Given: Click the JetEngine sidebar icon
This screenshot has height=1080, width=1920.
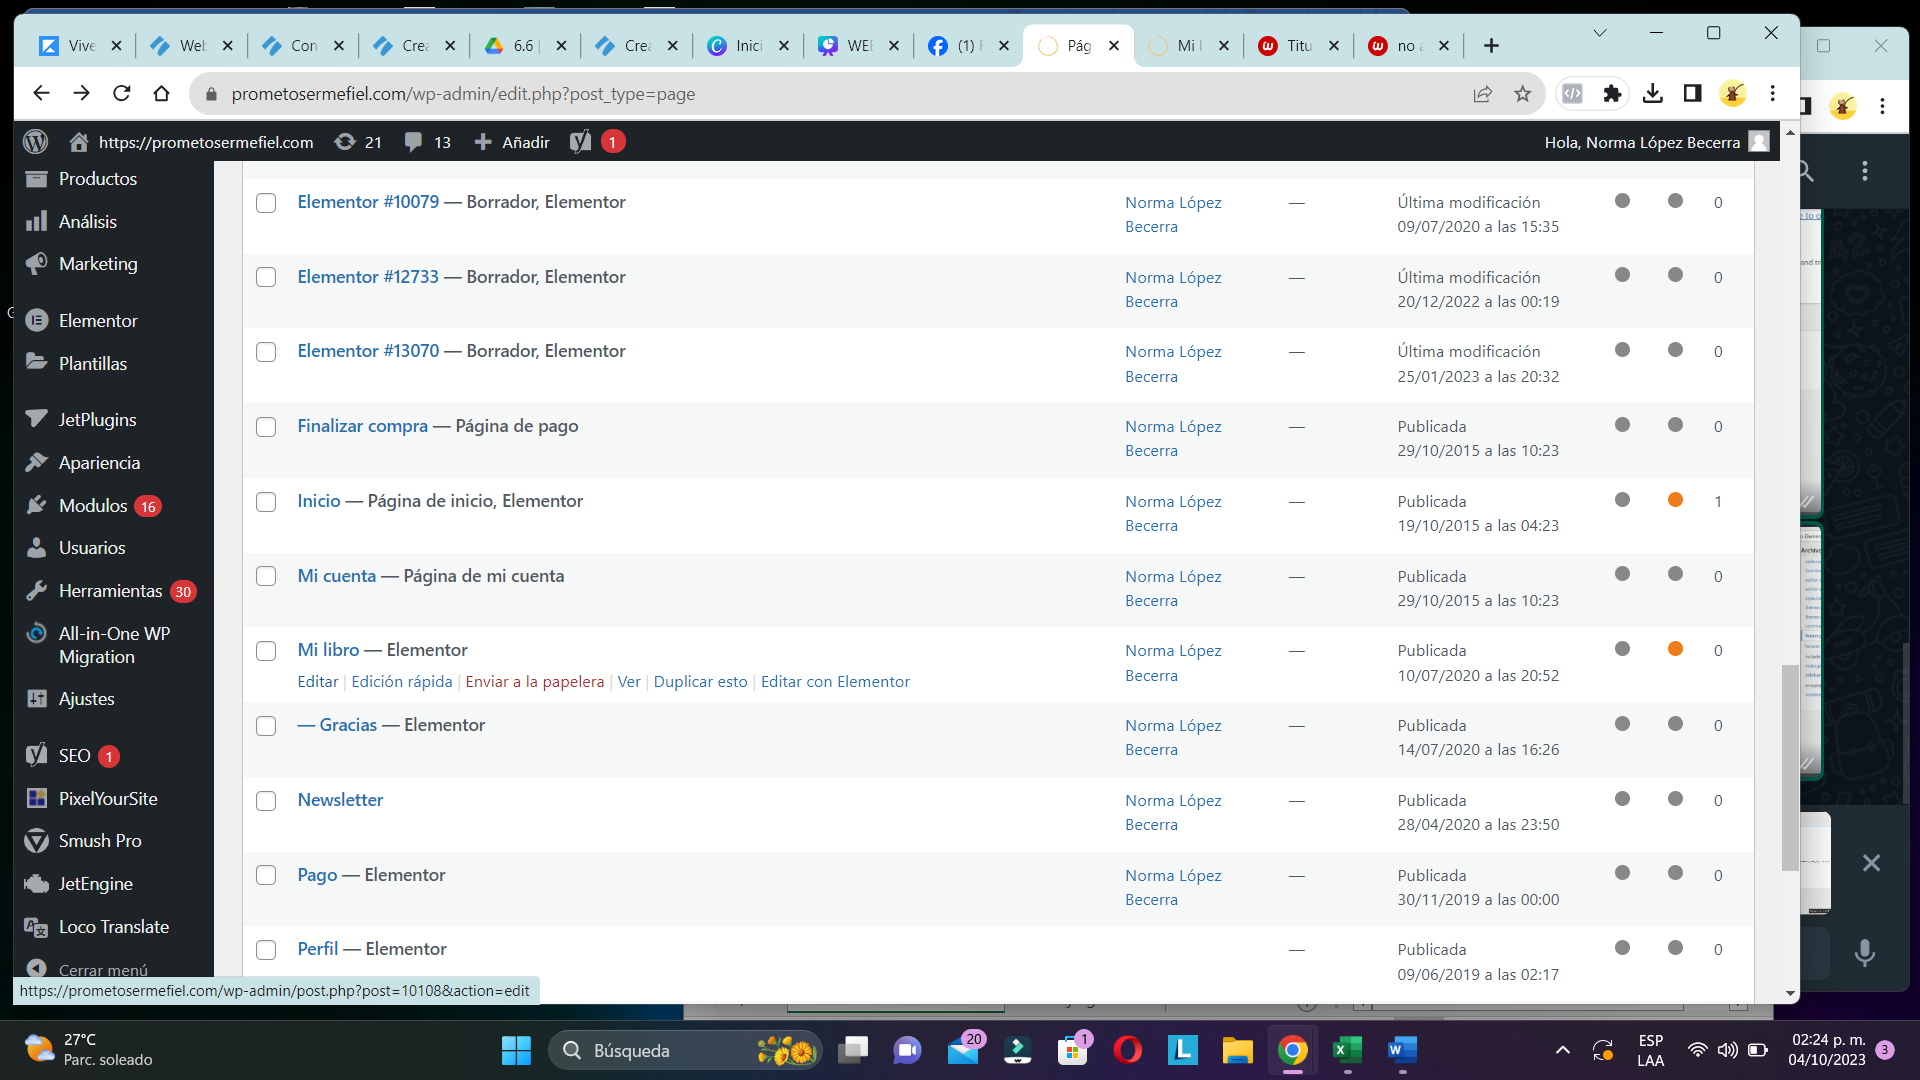Looking at the screenshot, I should (x=37, y=884).
